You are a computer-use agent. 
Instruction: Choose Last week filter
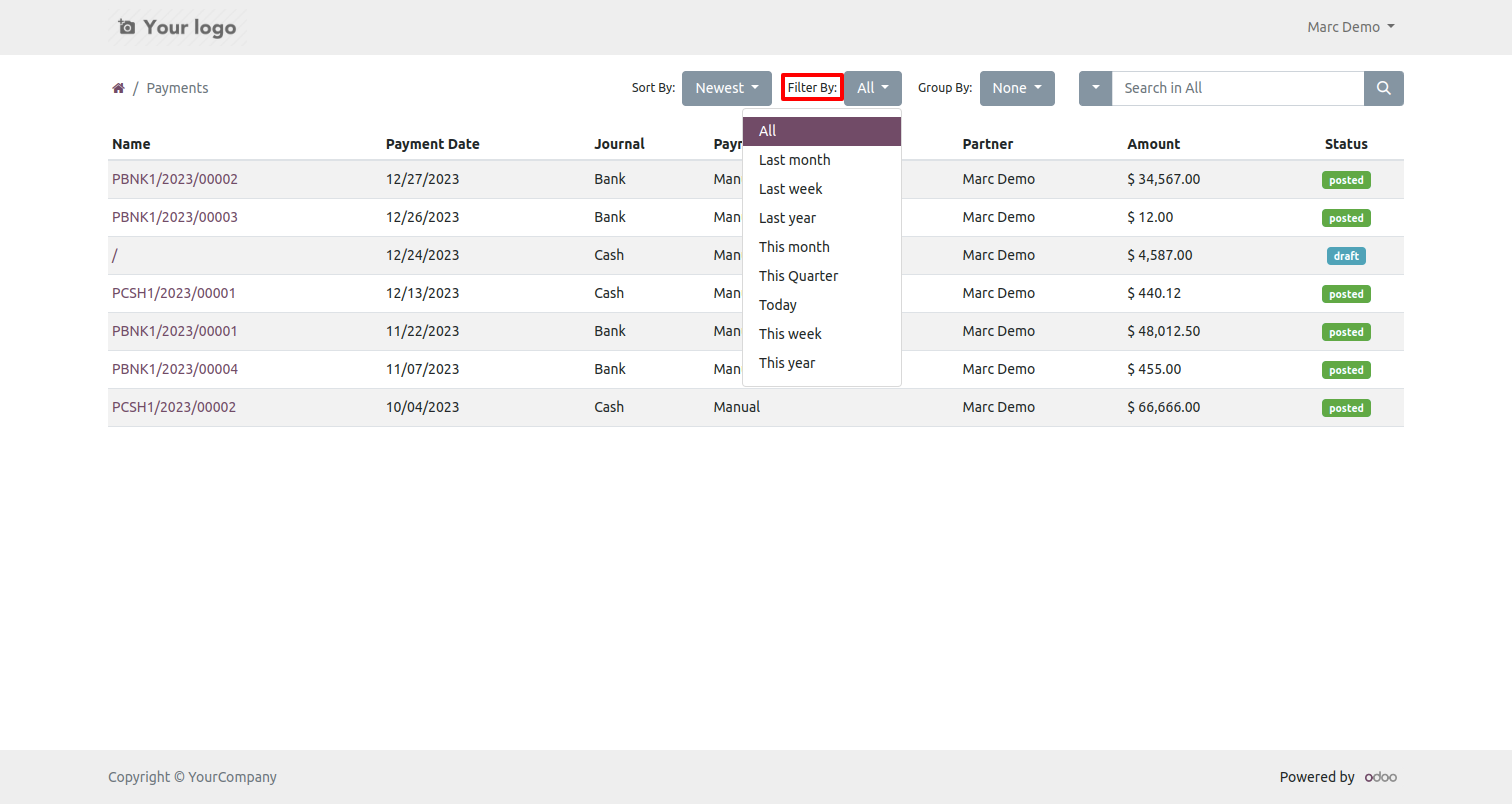click(822, 189)
